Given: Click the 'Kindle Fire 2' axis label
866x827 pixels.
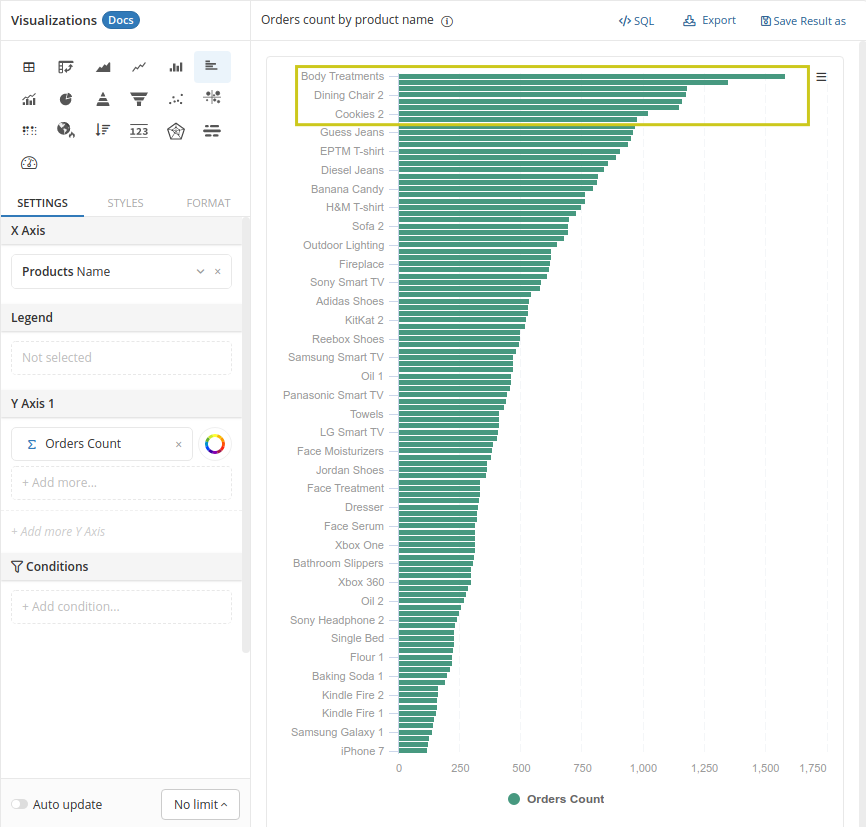Looking at the screenshot, I should click(x=353, y=695).
